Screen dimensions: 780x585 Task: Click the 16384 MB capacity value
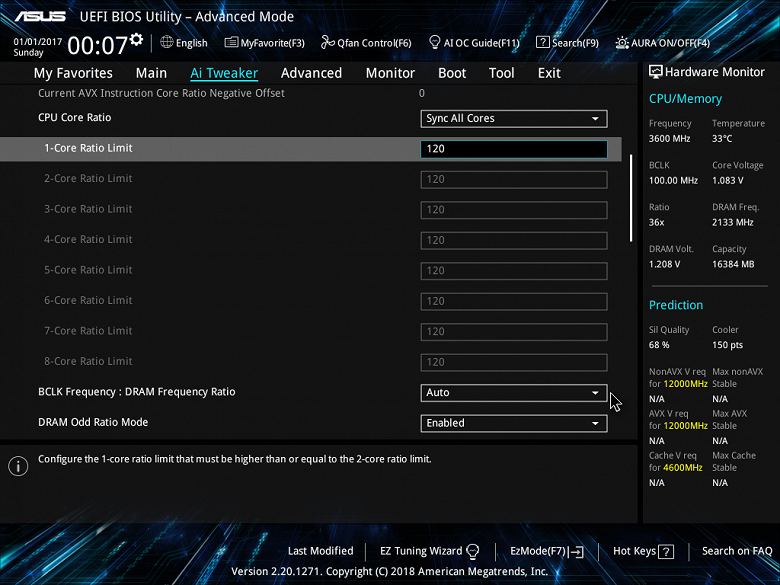[x=733, y=264]
